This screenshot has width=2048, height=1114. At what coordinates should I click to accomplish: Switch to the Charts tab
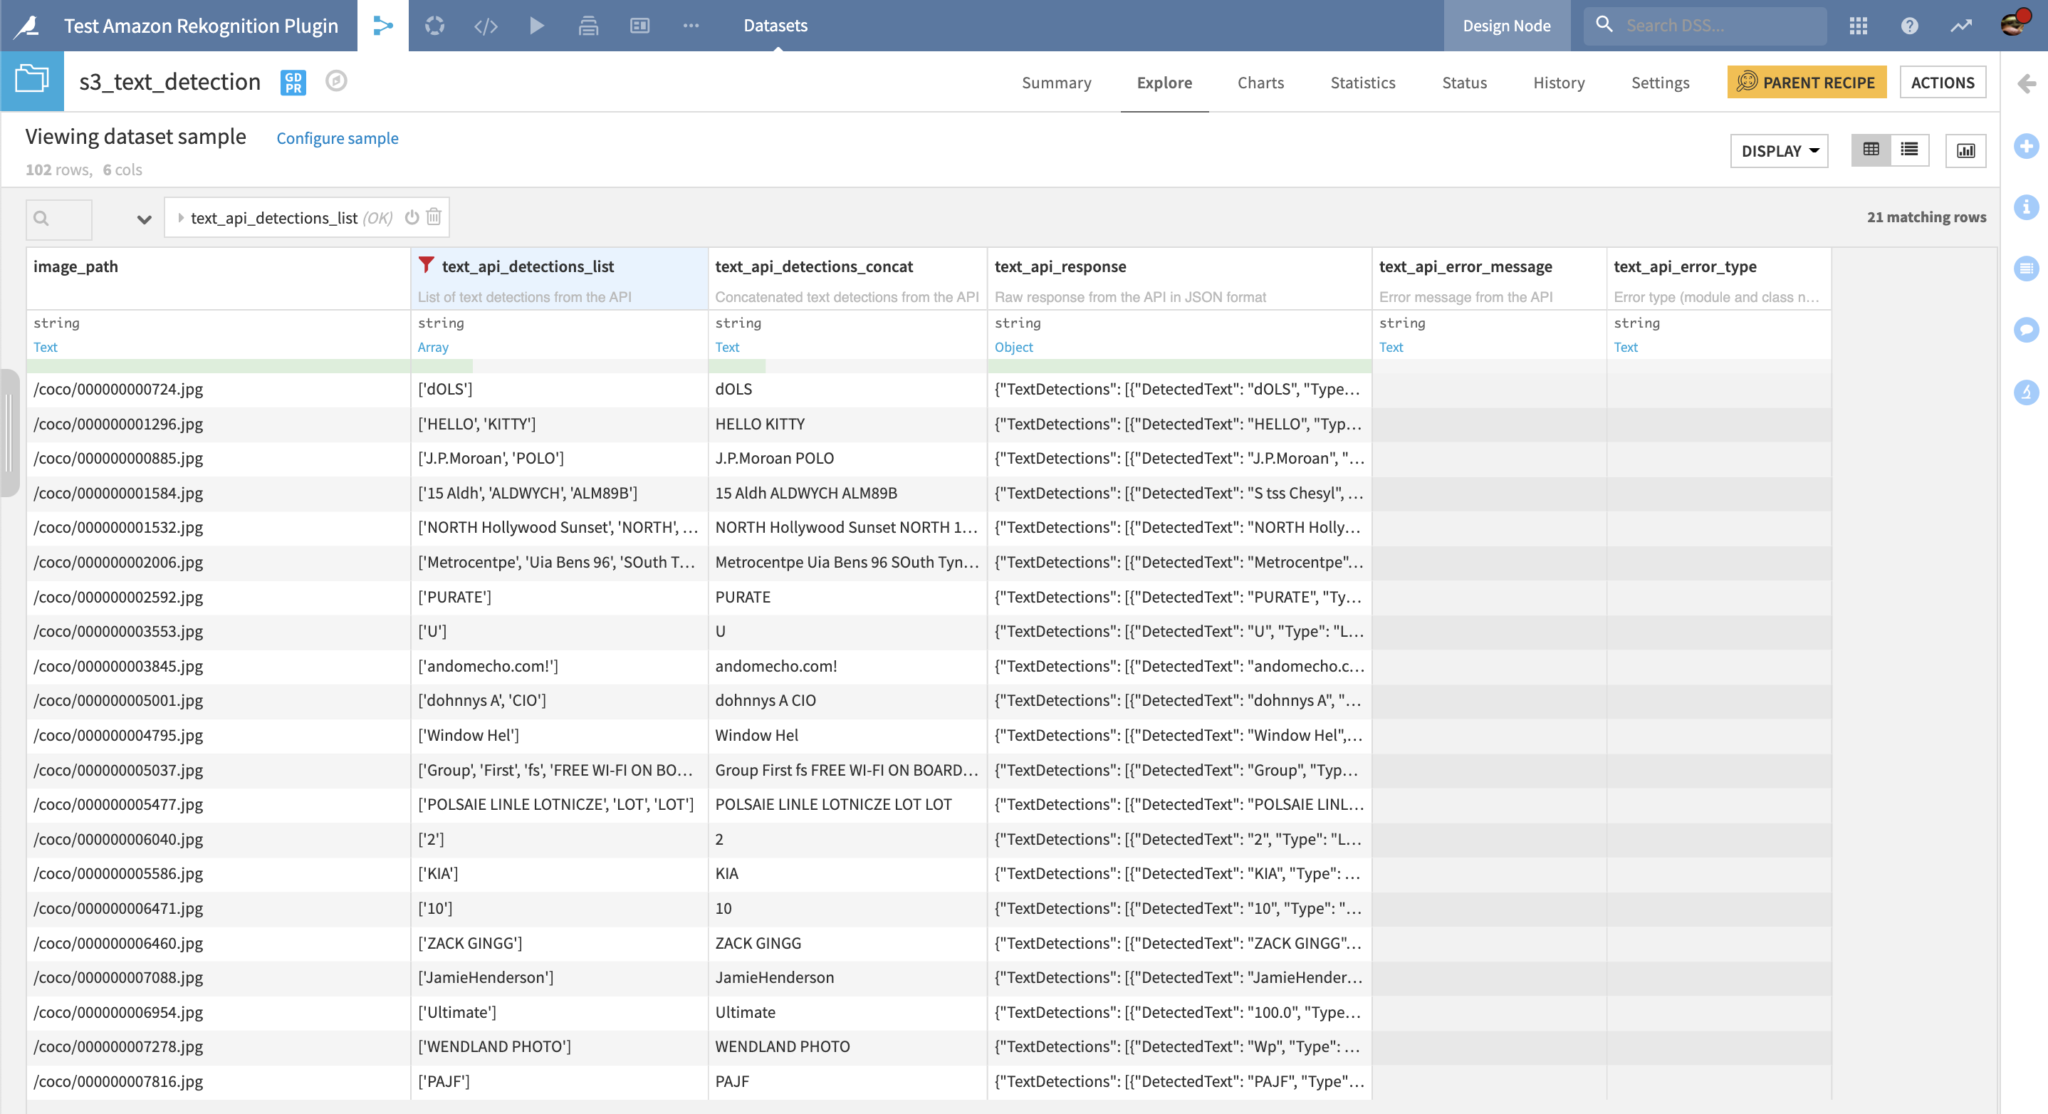click(1260, 82)
